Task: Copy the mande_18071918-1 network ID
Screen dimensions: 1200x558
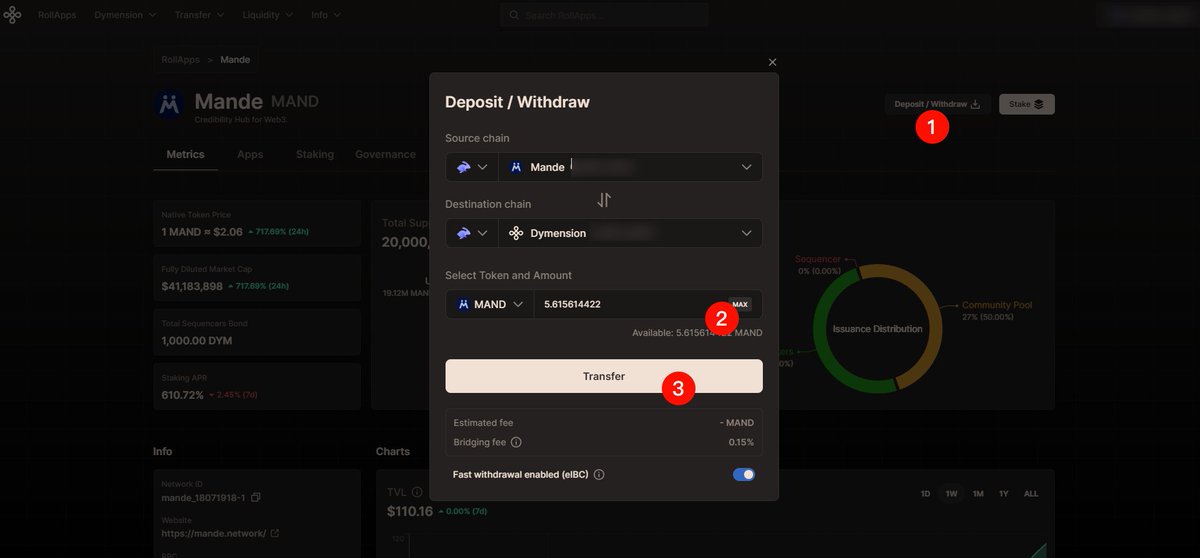Action: coord(256,498)
